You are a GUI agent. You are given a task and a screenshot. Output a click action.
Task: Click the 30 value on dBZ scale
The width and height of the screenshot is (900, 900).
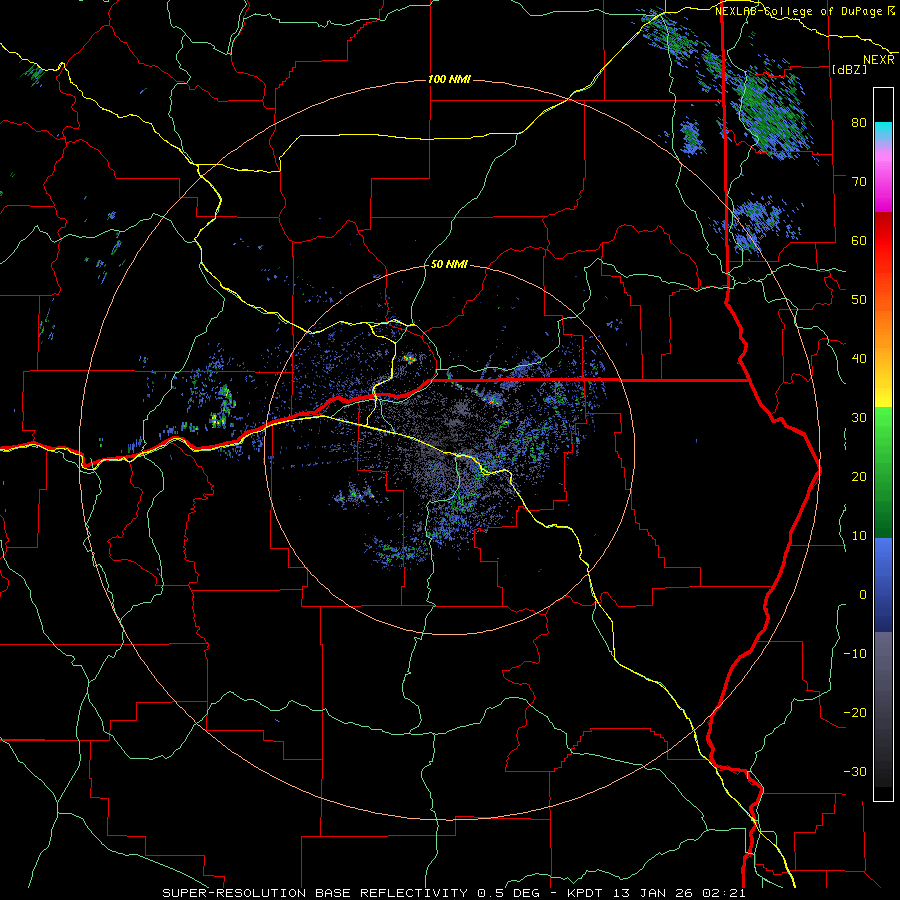859,417
